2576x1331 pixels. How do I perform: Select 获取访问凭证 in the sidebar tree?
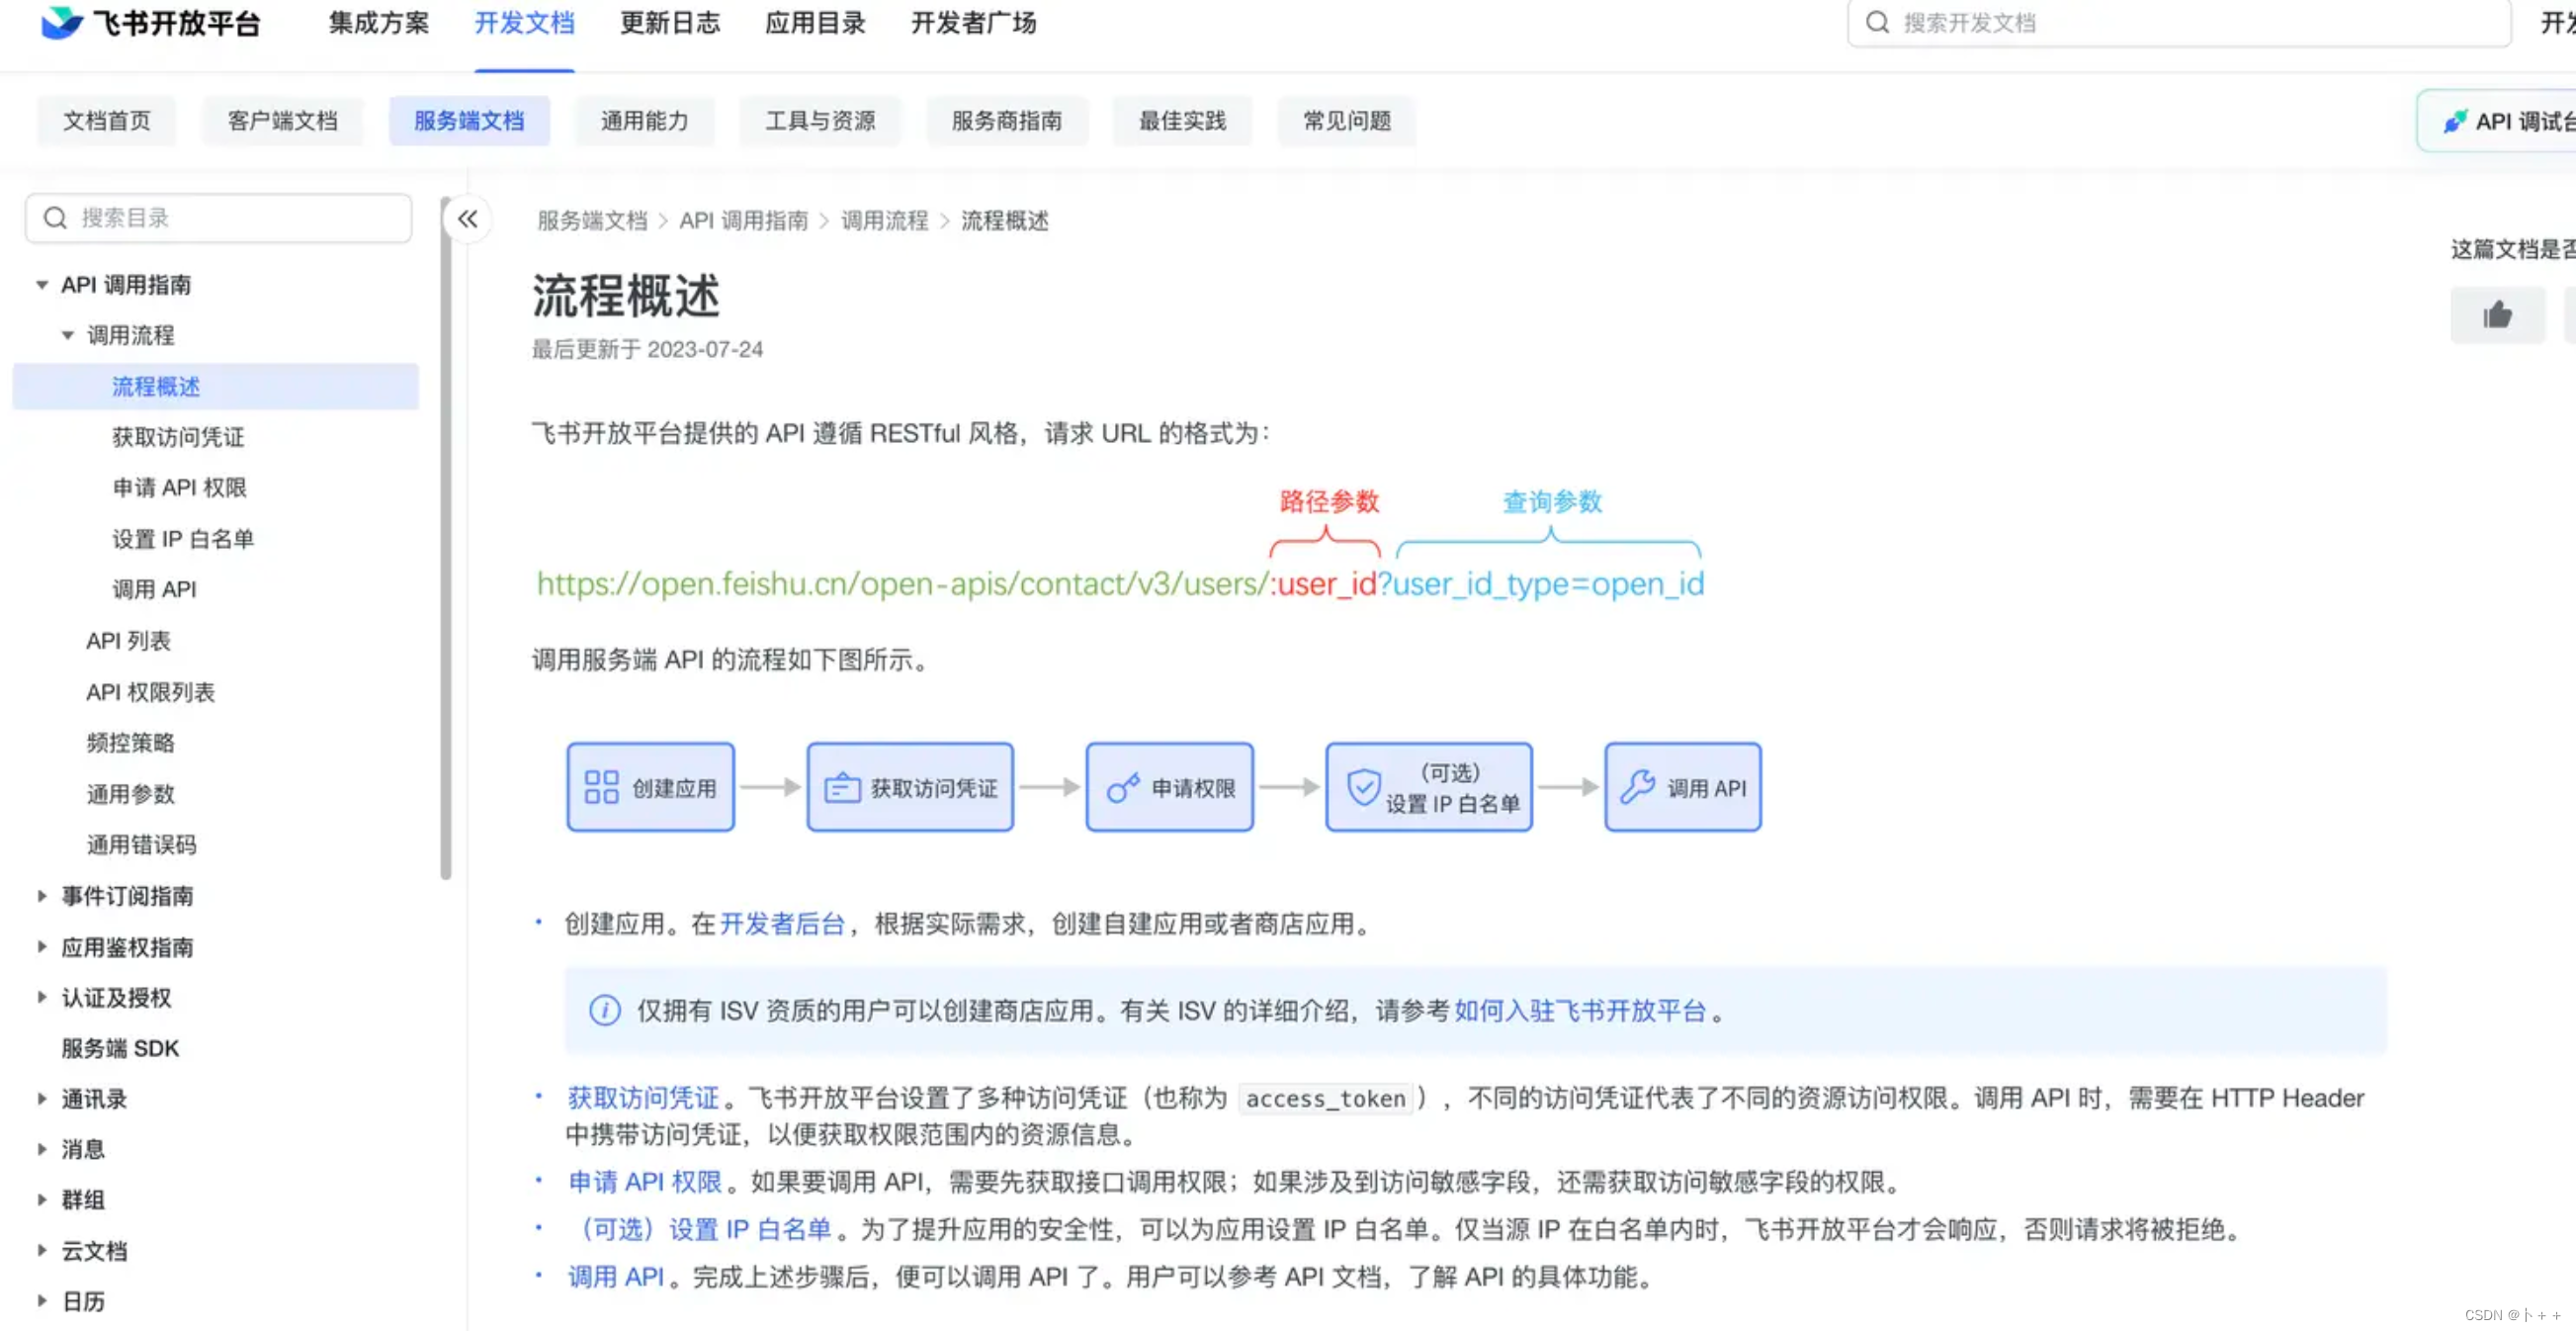pyautogui.click(x=178, y=437)
